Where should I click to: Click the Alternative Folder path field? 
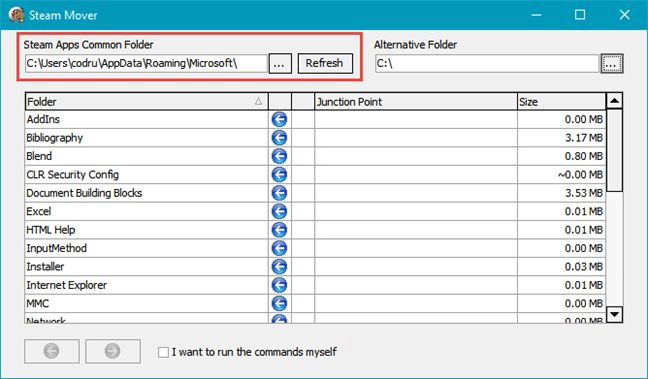point(487,64)
